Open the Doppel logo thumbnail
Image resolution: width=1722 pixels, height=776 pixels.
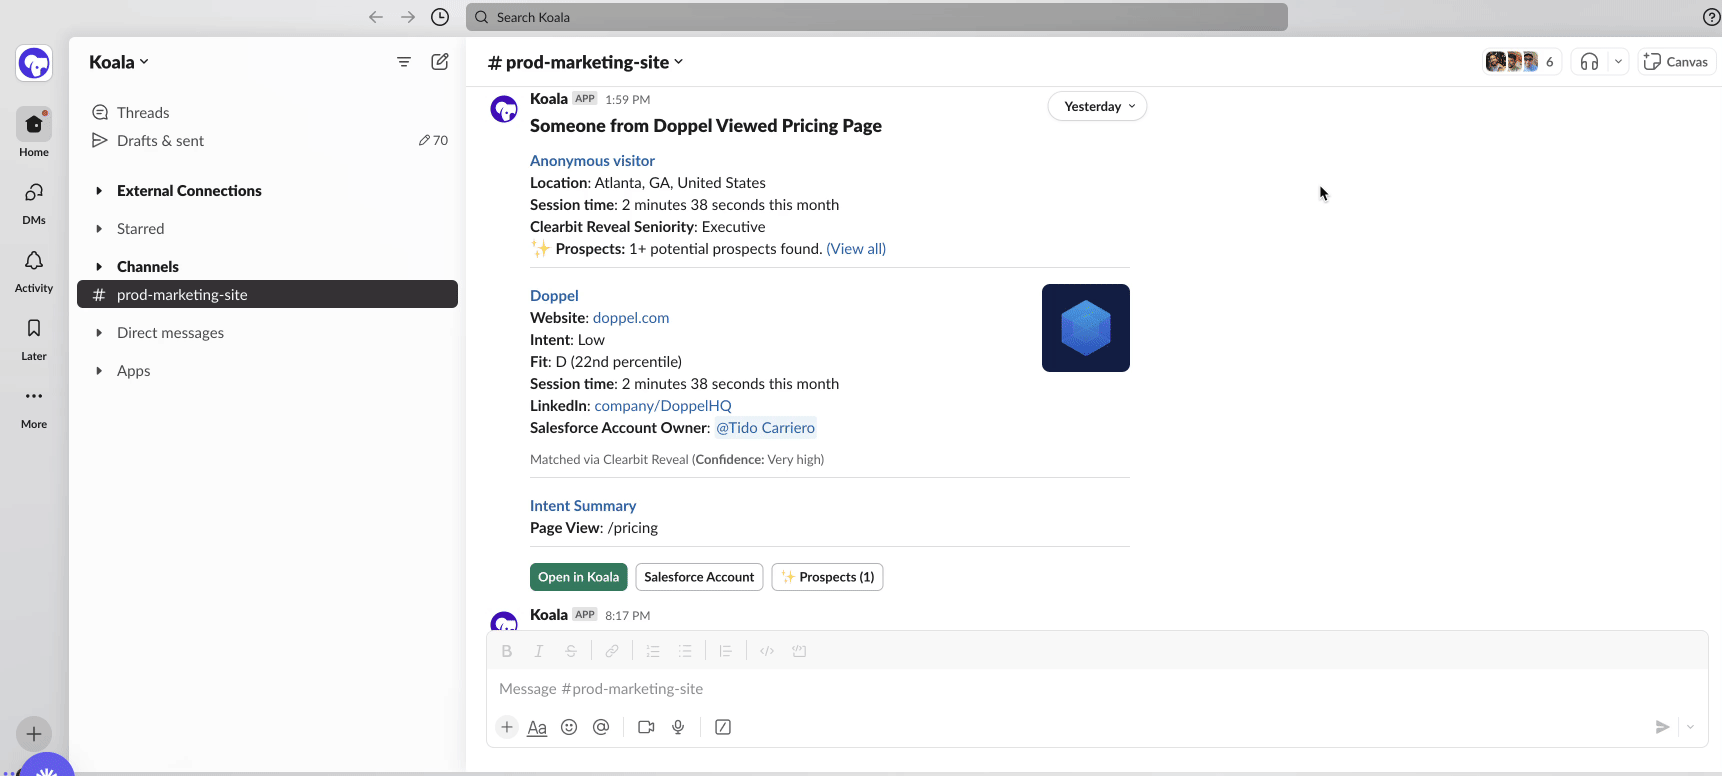tap(1086, 328)
